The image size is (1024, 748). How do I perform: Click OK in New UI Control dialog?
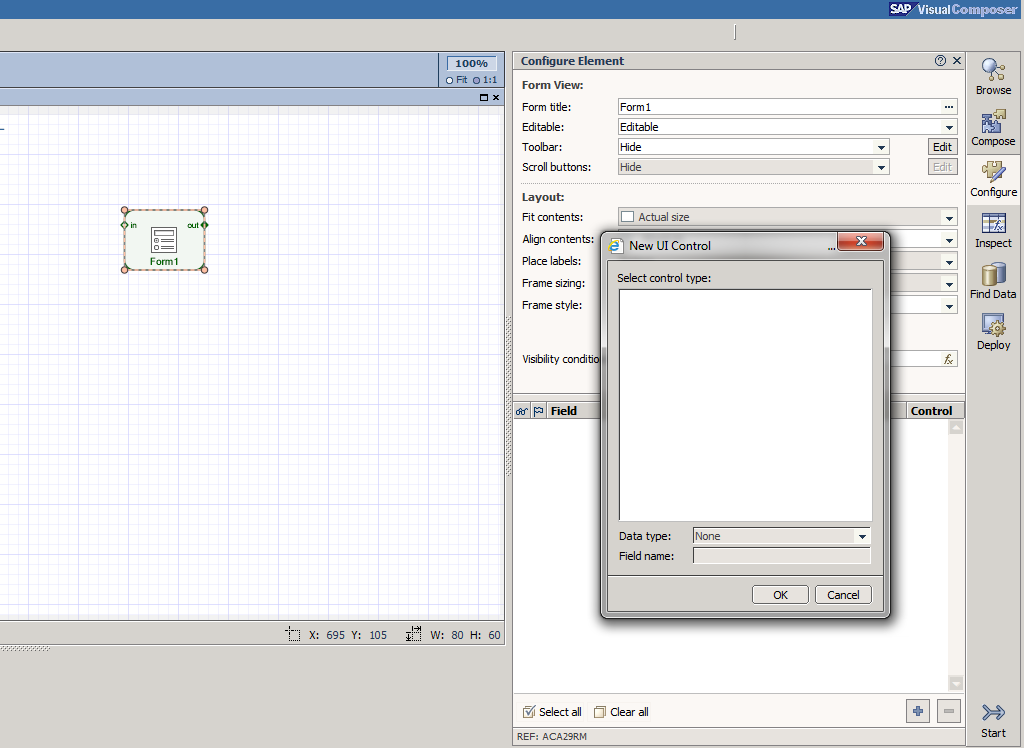pos(780,594)
